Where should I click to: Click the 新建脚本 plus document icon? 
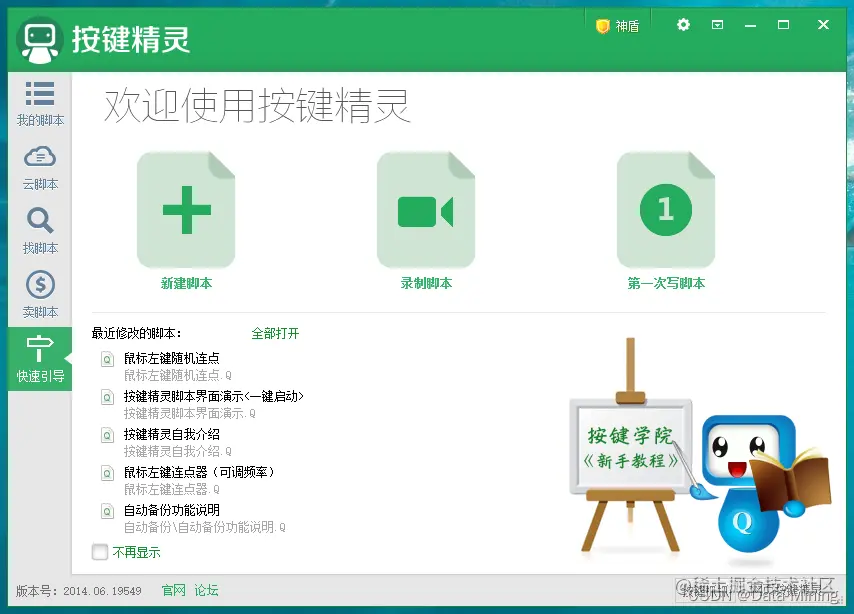click(186, 210)
